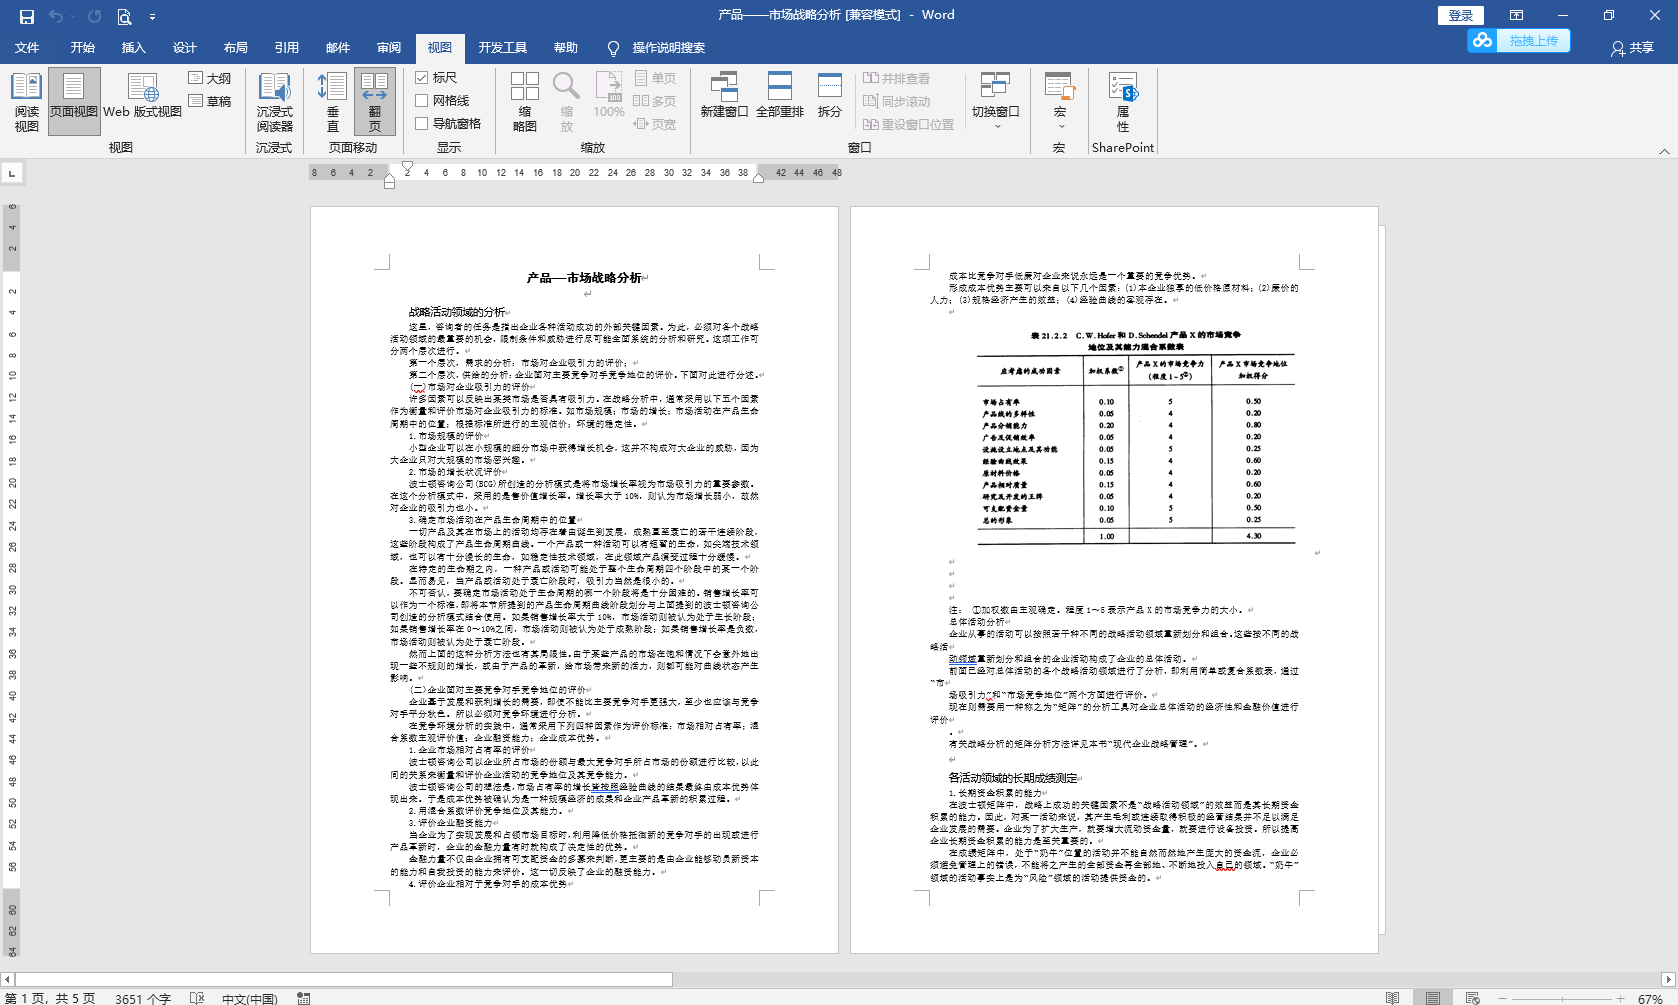Switch to the 邮件 Mailings tab
The width and height of the screenshot is (1678, 1005).
click(x=338, y=48)
